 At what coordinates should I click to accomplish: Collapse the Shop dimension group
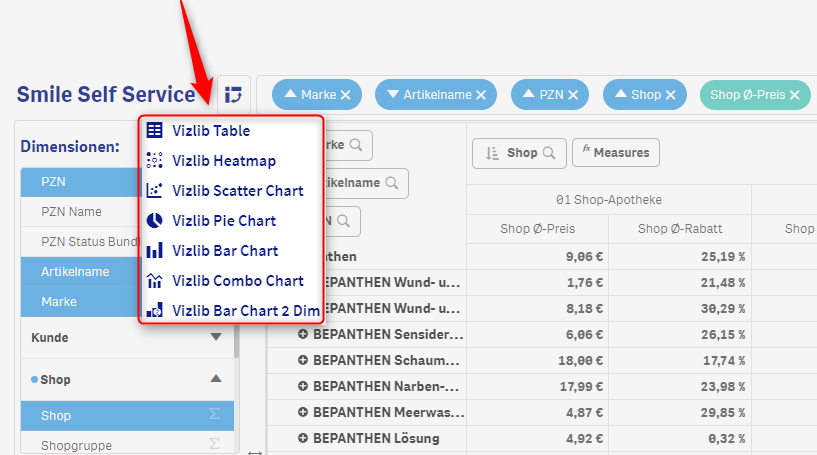pyautogui.click(x=216, y=380)
